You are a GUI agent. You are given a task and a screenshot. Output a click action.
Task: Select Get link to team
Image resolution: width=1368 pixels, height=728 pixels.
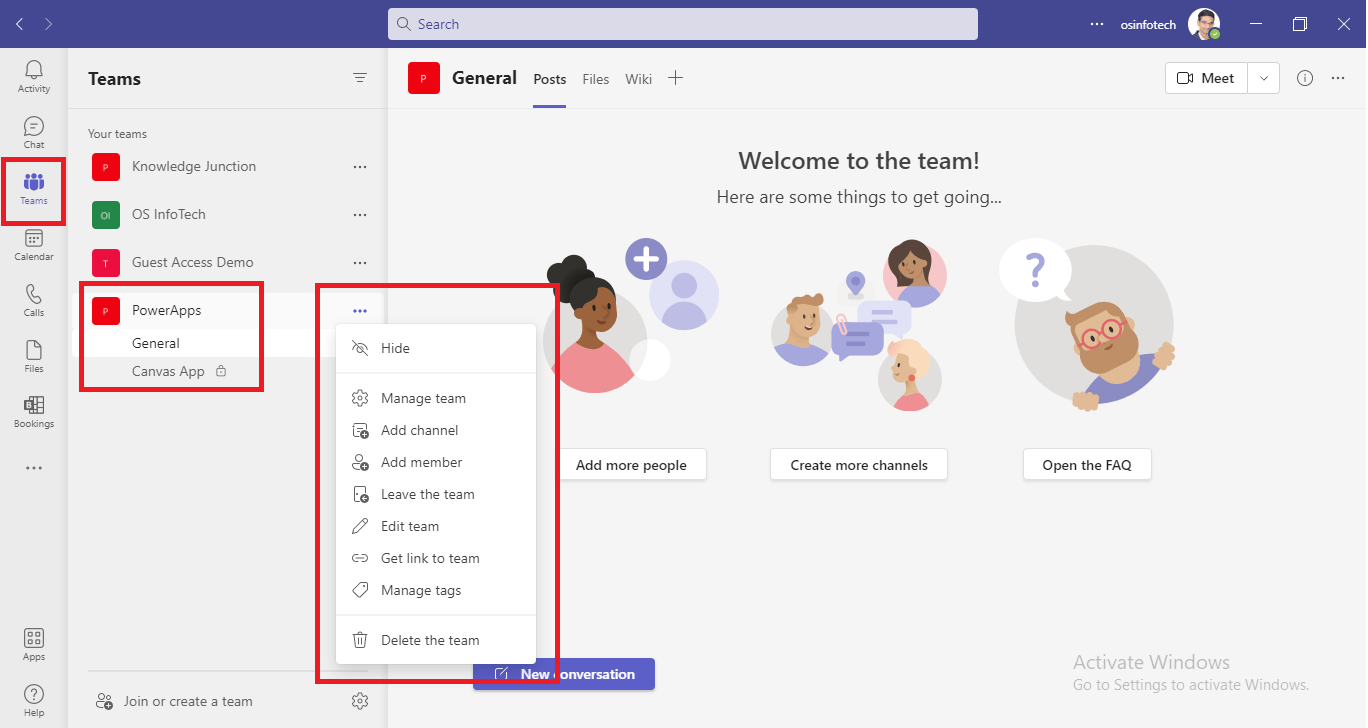436,558
